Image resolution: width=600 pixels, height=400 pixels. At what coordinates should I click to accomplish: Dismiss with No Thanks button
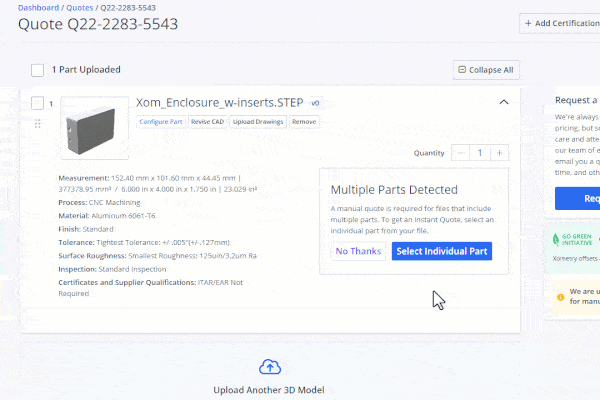tap(358, 251)
